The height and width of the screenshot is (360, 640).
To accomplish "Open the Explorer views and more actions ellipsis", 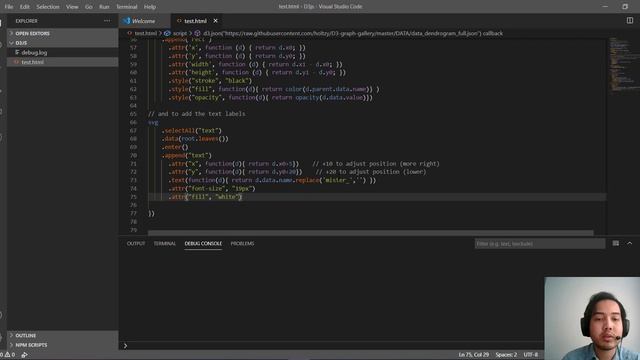I will [x=107, y=21].
